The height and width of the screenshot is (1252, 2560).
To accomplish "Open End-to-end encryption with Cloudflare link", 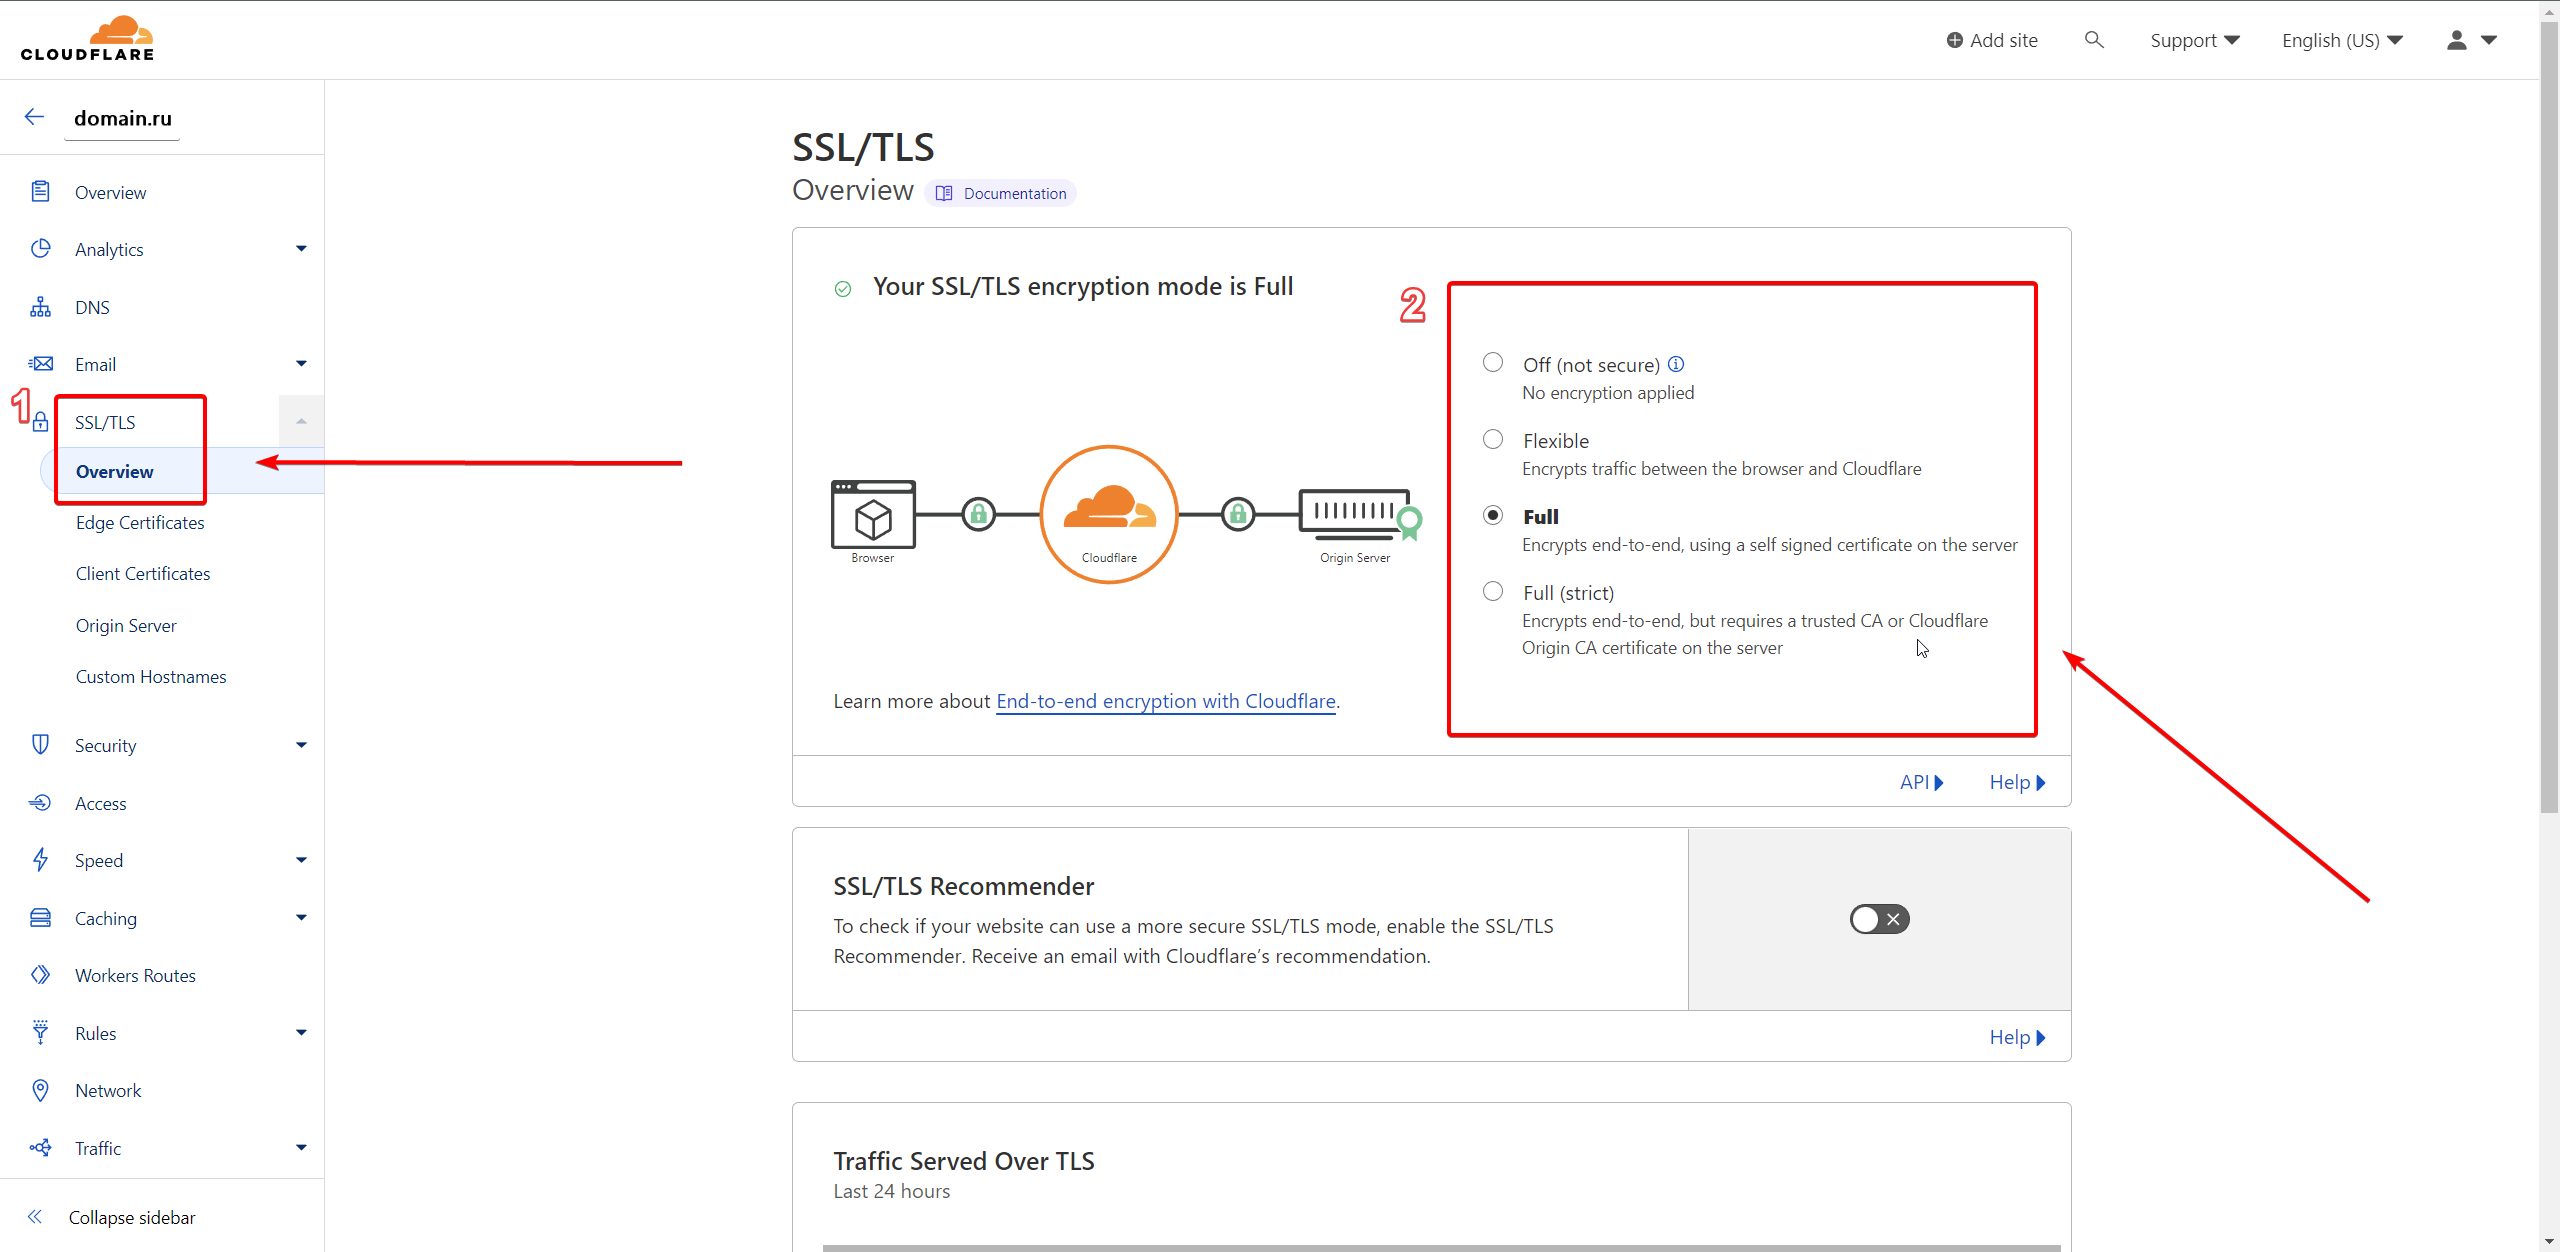I will tap(1166, 701).
